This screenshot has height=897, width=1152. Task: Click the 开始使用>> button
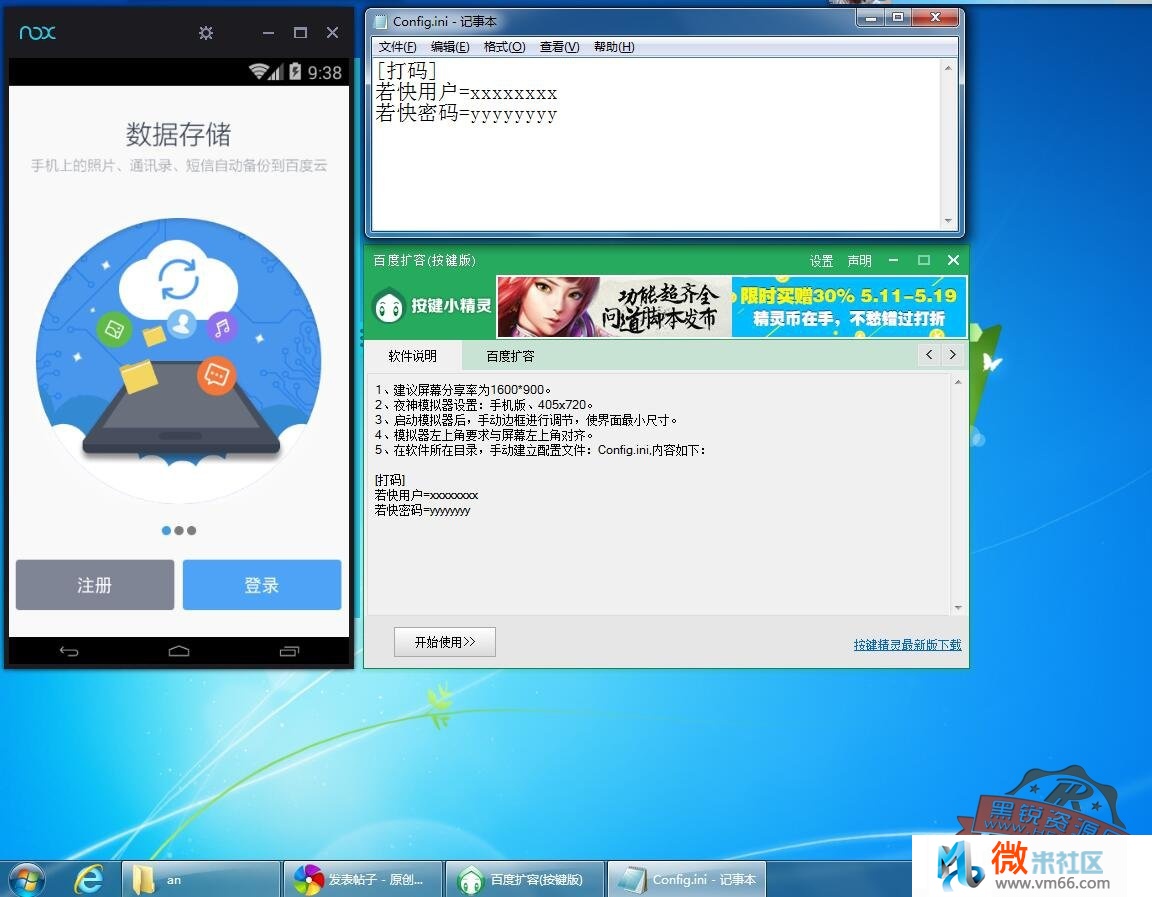(x=444, y=642)
